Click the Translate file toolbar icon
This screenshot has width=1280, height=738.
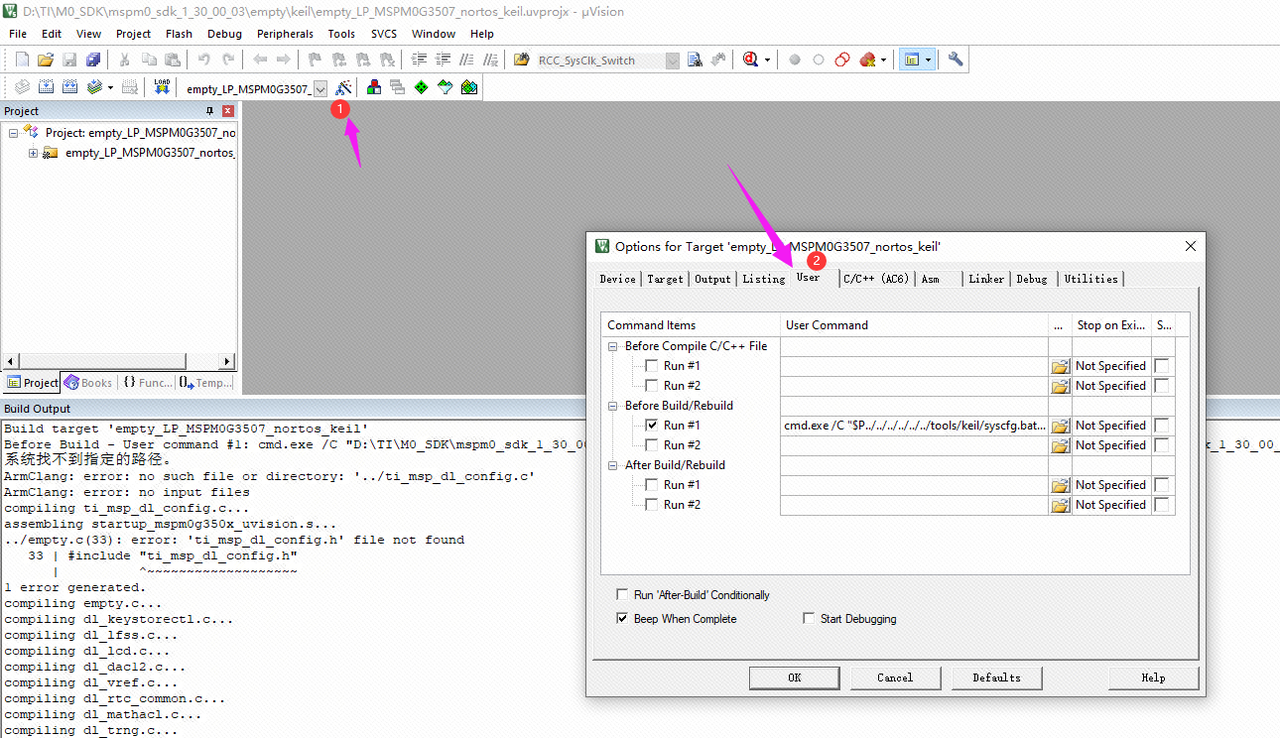point(21,87)
